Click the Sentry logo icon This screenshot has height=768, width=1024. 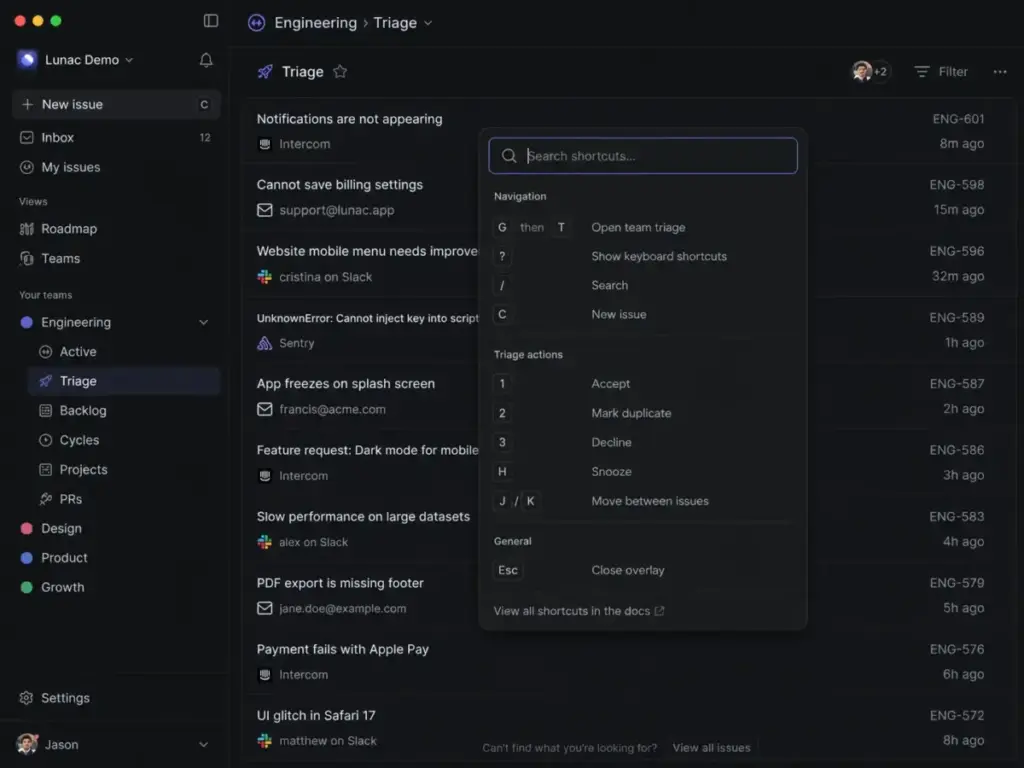tap(264, 344)
